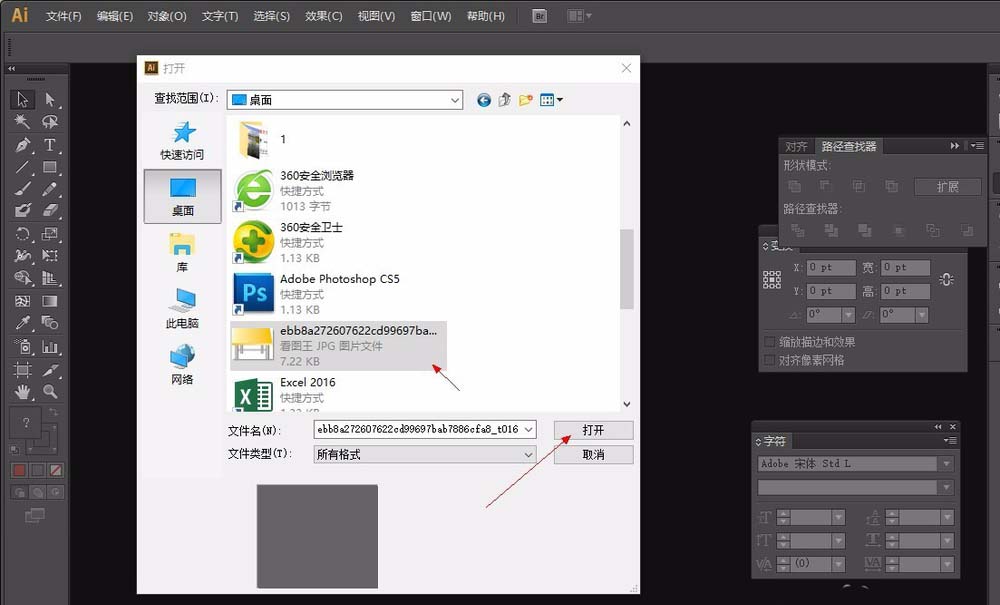The image size is (1000, 605).
Task: Switch to the 对齐 tab
Action: (x=796, y=146)
